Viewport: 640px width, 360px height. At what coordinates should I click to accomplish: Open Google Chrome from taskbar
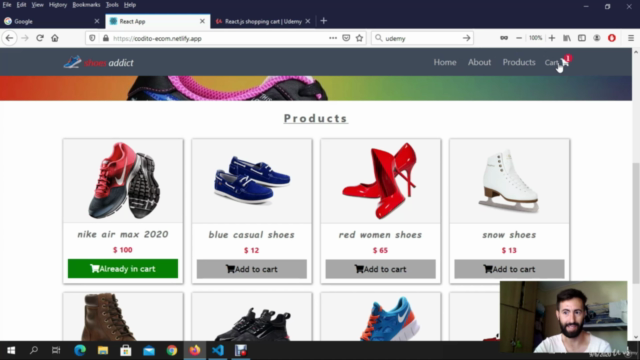tap(172, 350)
